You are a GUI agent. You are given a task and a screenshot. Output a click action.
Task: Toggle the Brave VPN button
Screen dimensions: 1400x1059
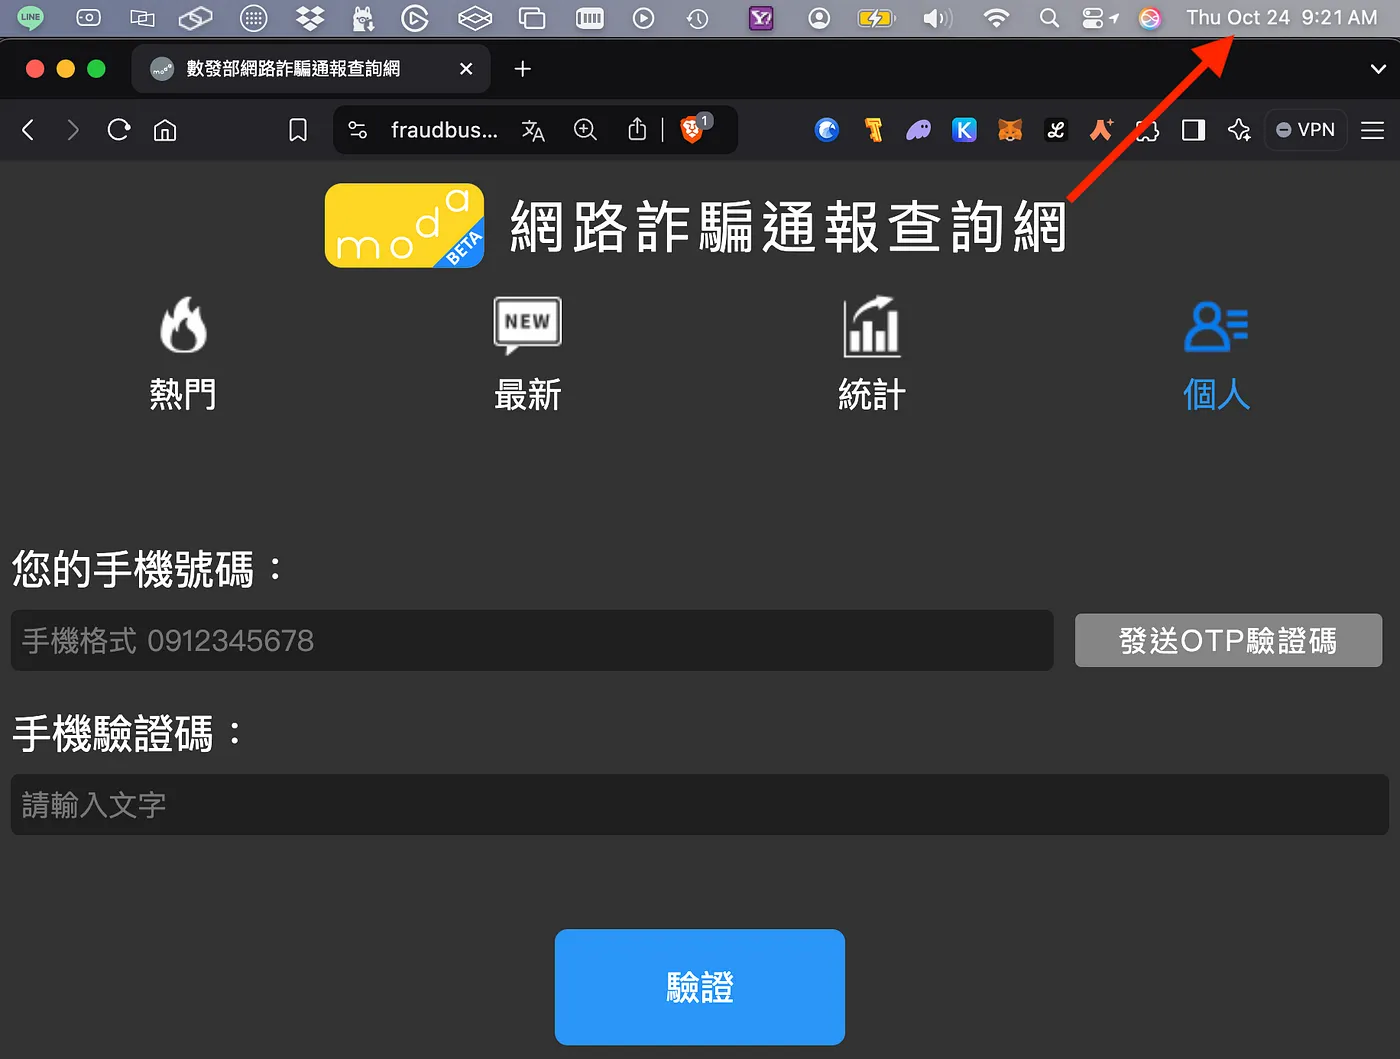pyautogui.click(x=1306, y=130)
